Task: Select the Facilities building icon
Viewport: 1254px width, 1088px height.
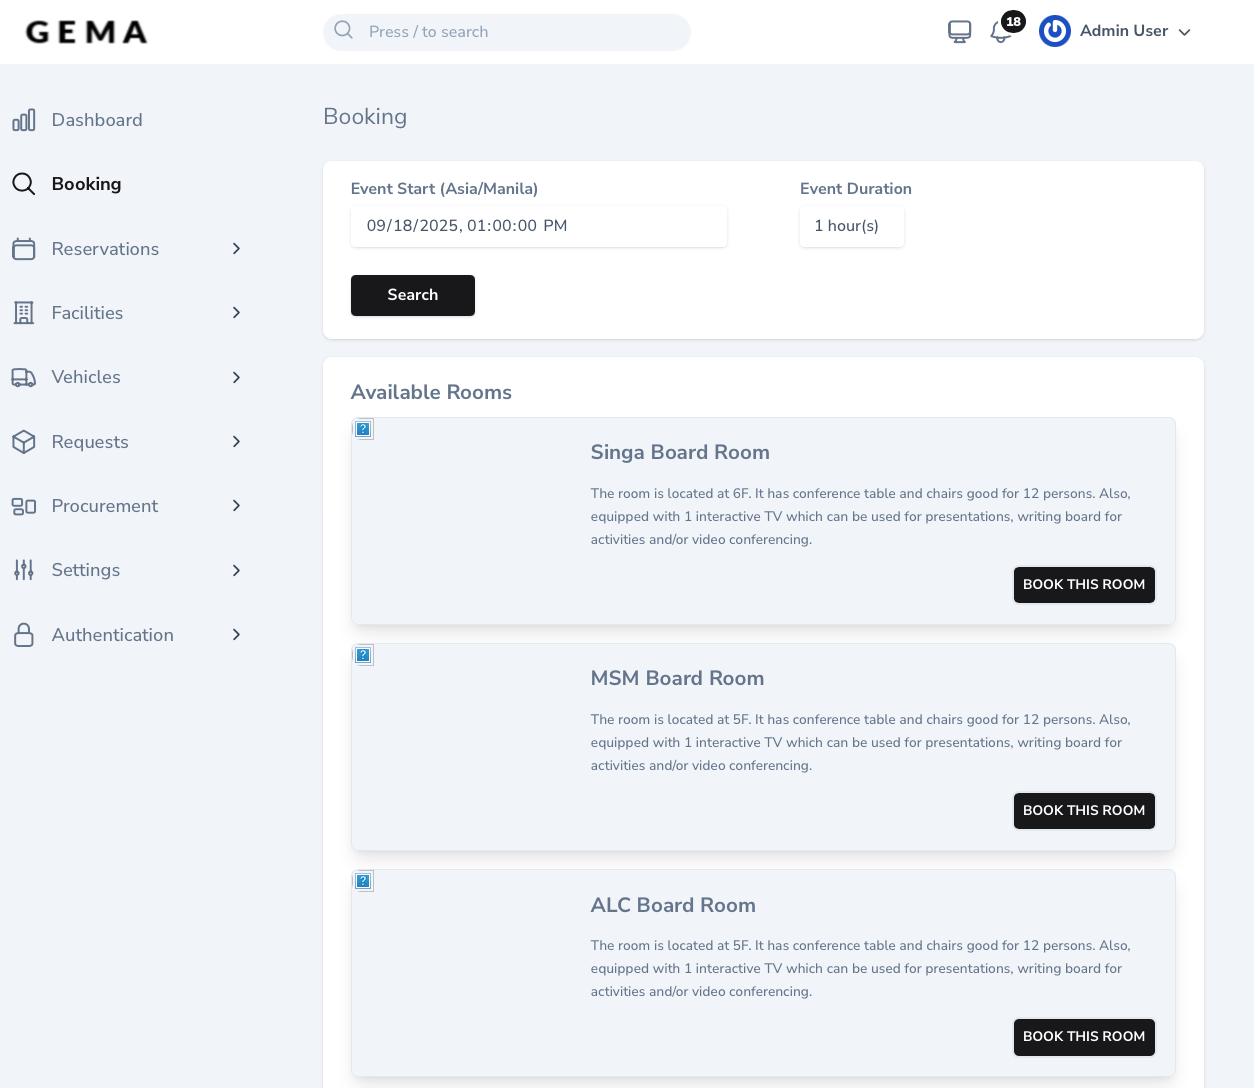Action: 23,312
